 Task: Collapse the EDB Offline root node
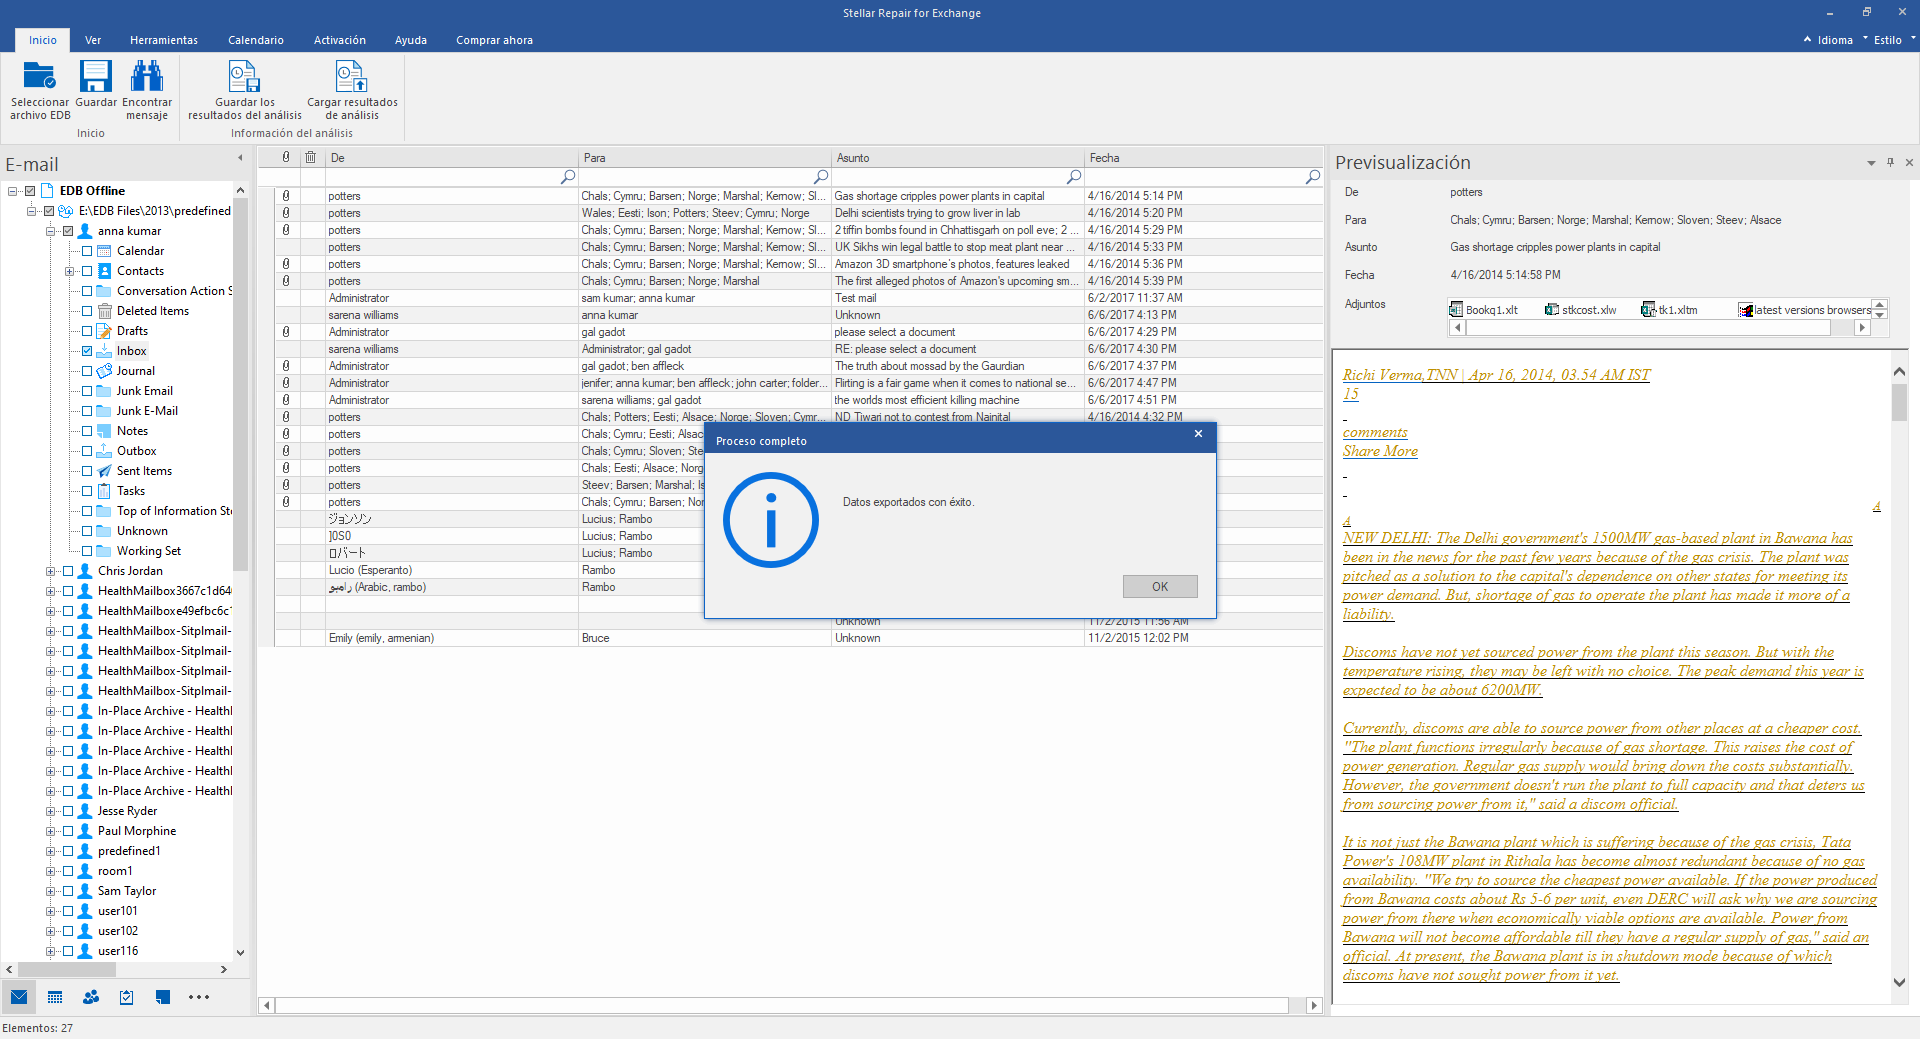pyautogui.click(x=12, y=191)
